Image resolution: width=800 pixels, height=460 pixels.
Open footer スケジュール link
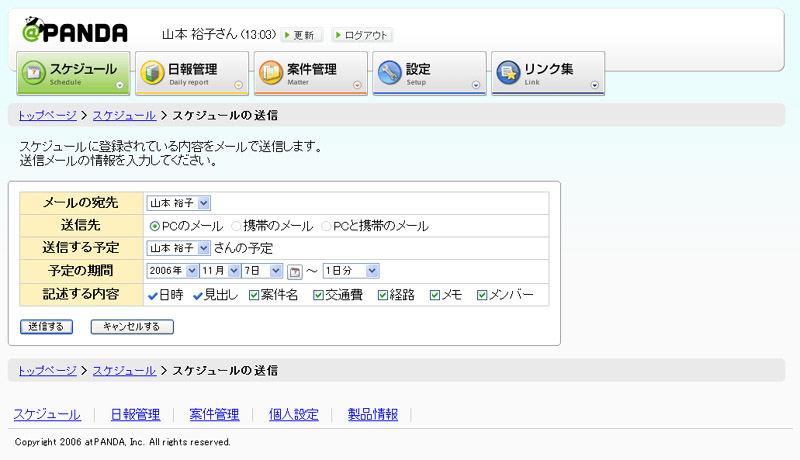[47, 415]
